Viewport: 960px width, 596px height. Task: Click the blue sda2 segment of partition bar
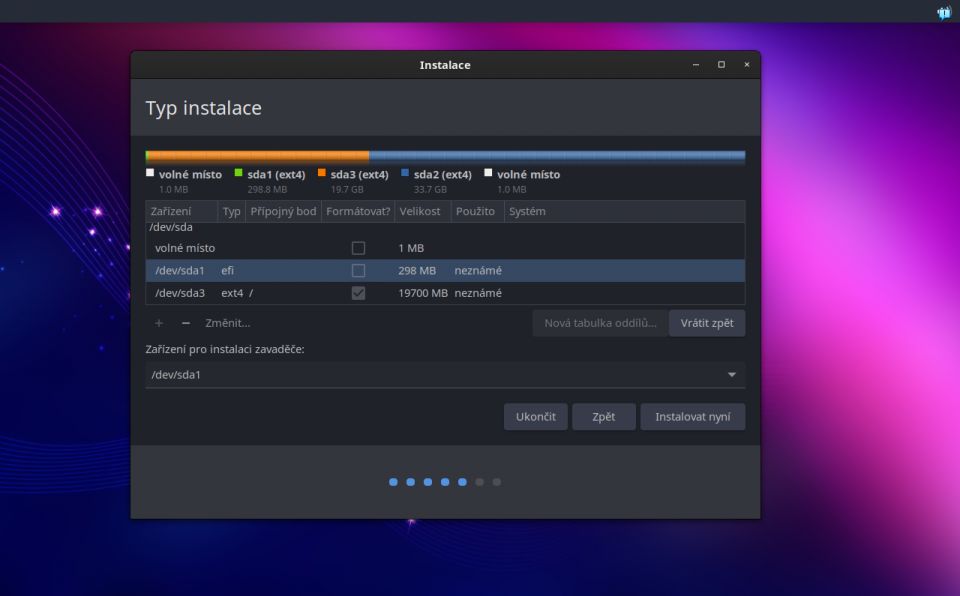tap(557, 156)
